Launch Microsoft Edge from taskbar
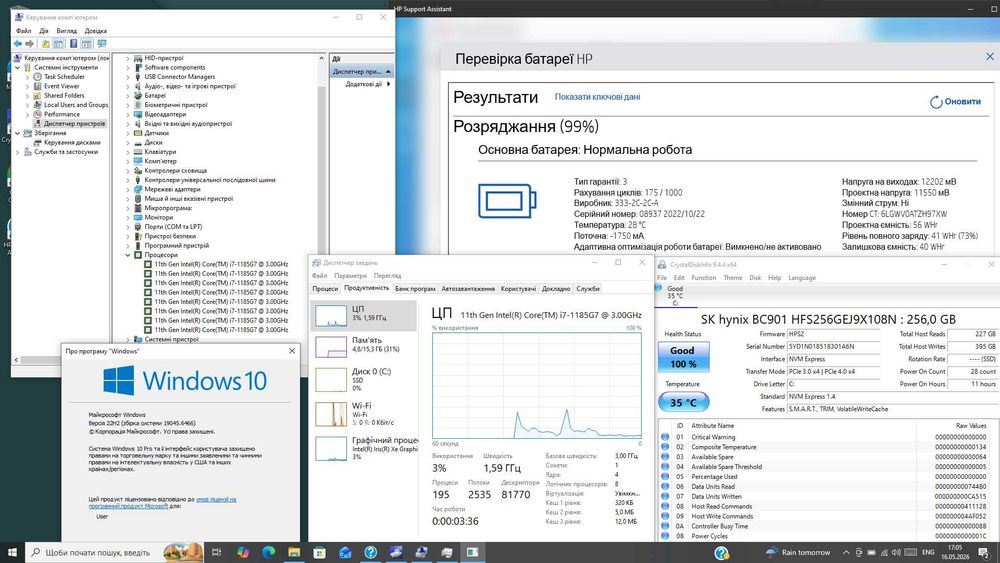The image size is (1000, 563). (268, 552)
